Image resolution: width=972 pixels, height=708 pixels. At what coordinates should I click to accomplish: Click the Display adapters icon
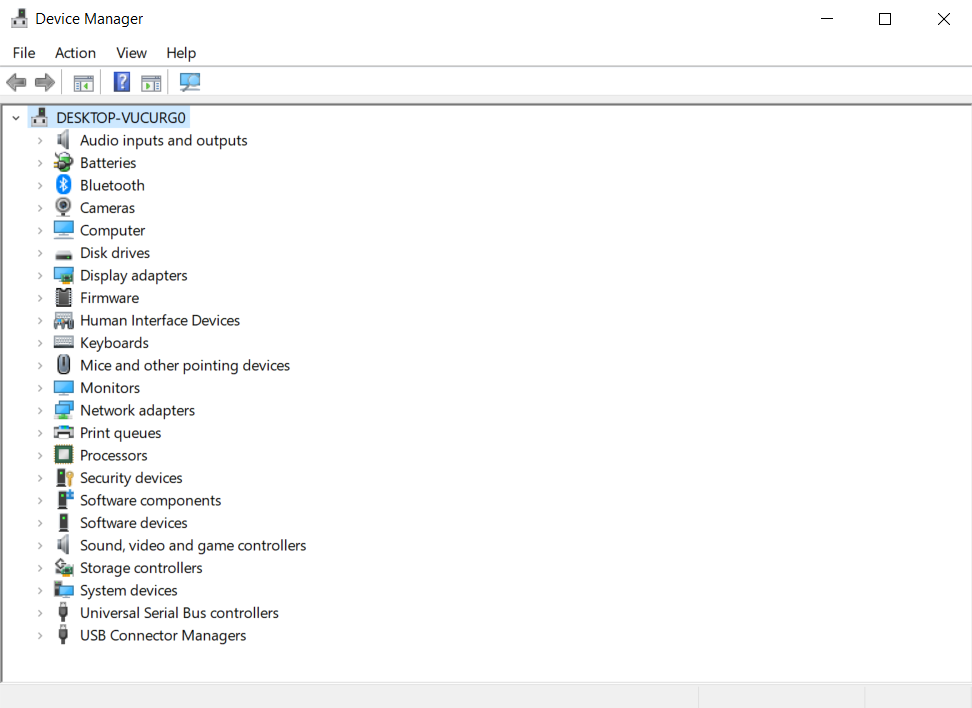(x=63, y=275)
